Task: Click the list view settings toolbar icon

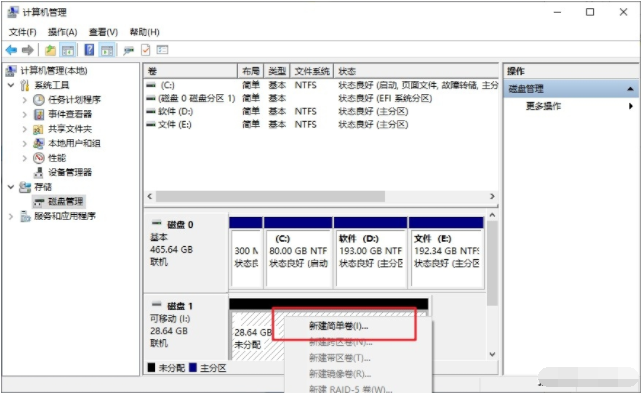Action: pos(162,50)
